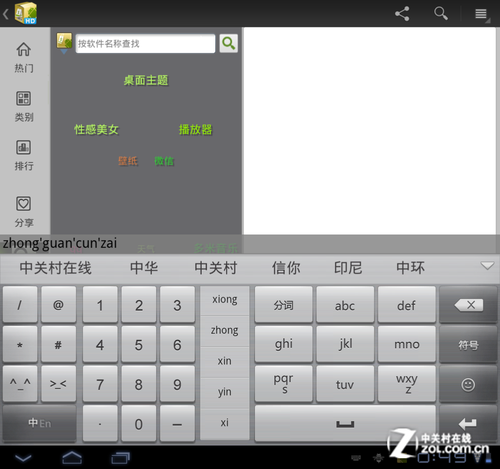Open the 热门 home sidebar tab
This screenshot has width=500, height=469.
[24, 57]
